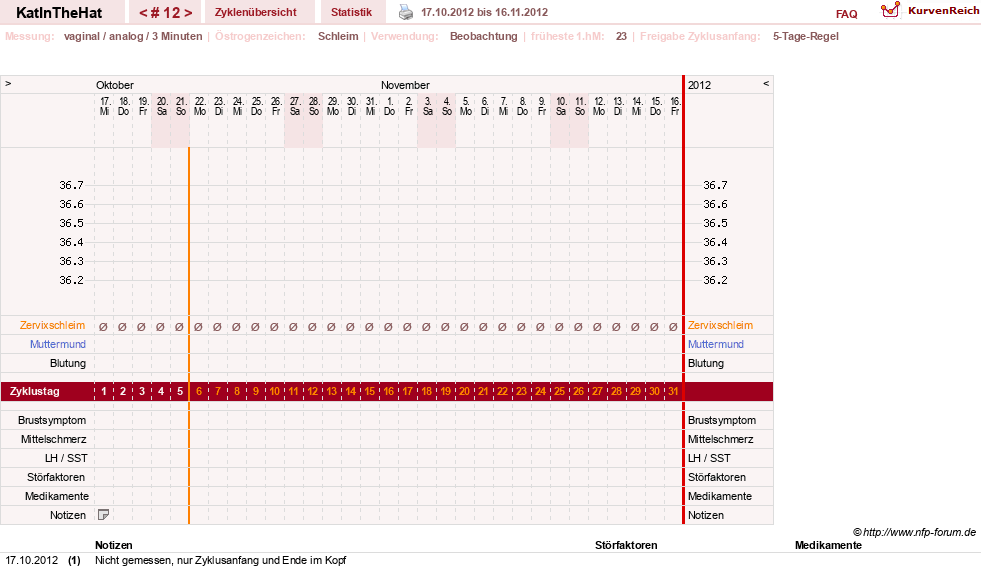981x584 pixels.
Task: Click date header 1. Do in November
Action: tap(389, 106)
